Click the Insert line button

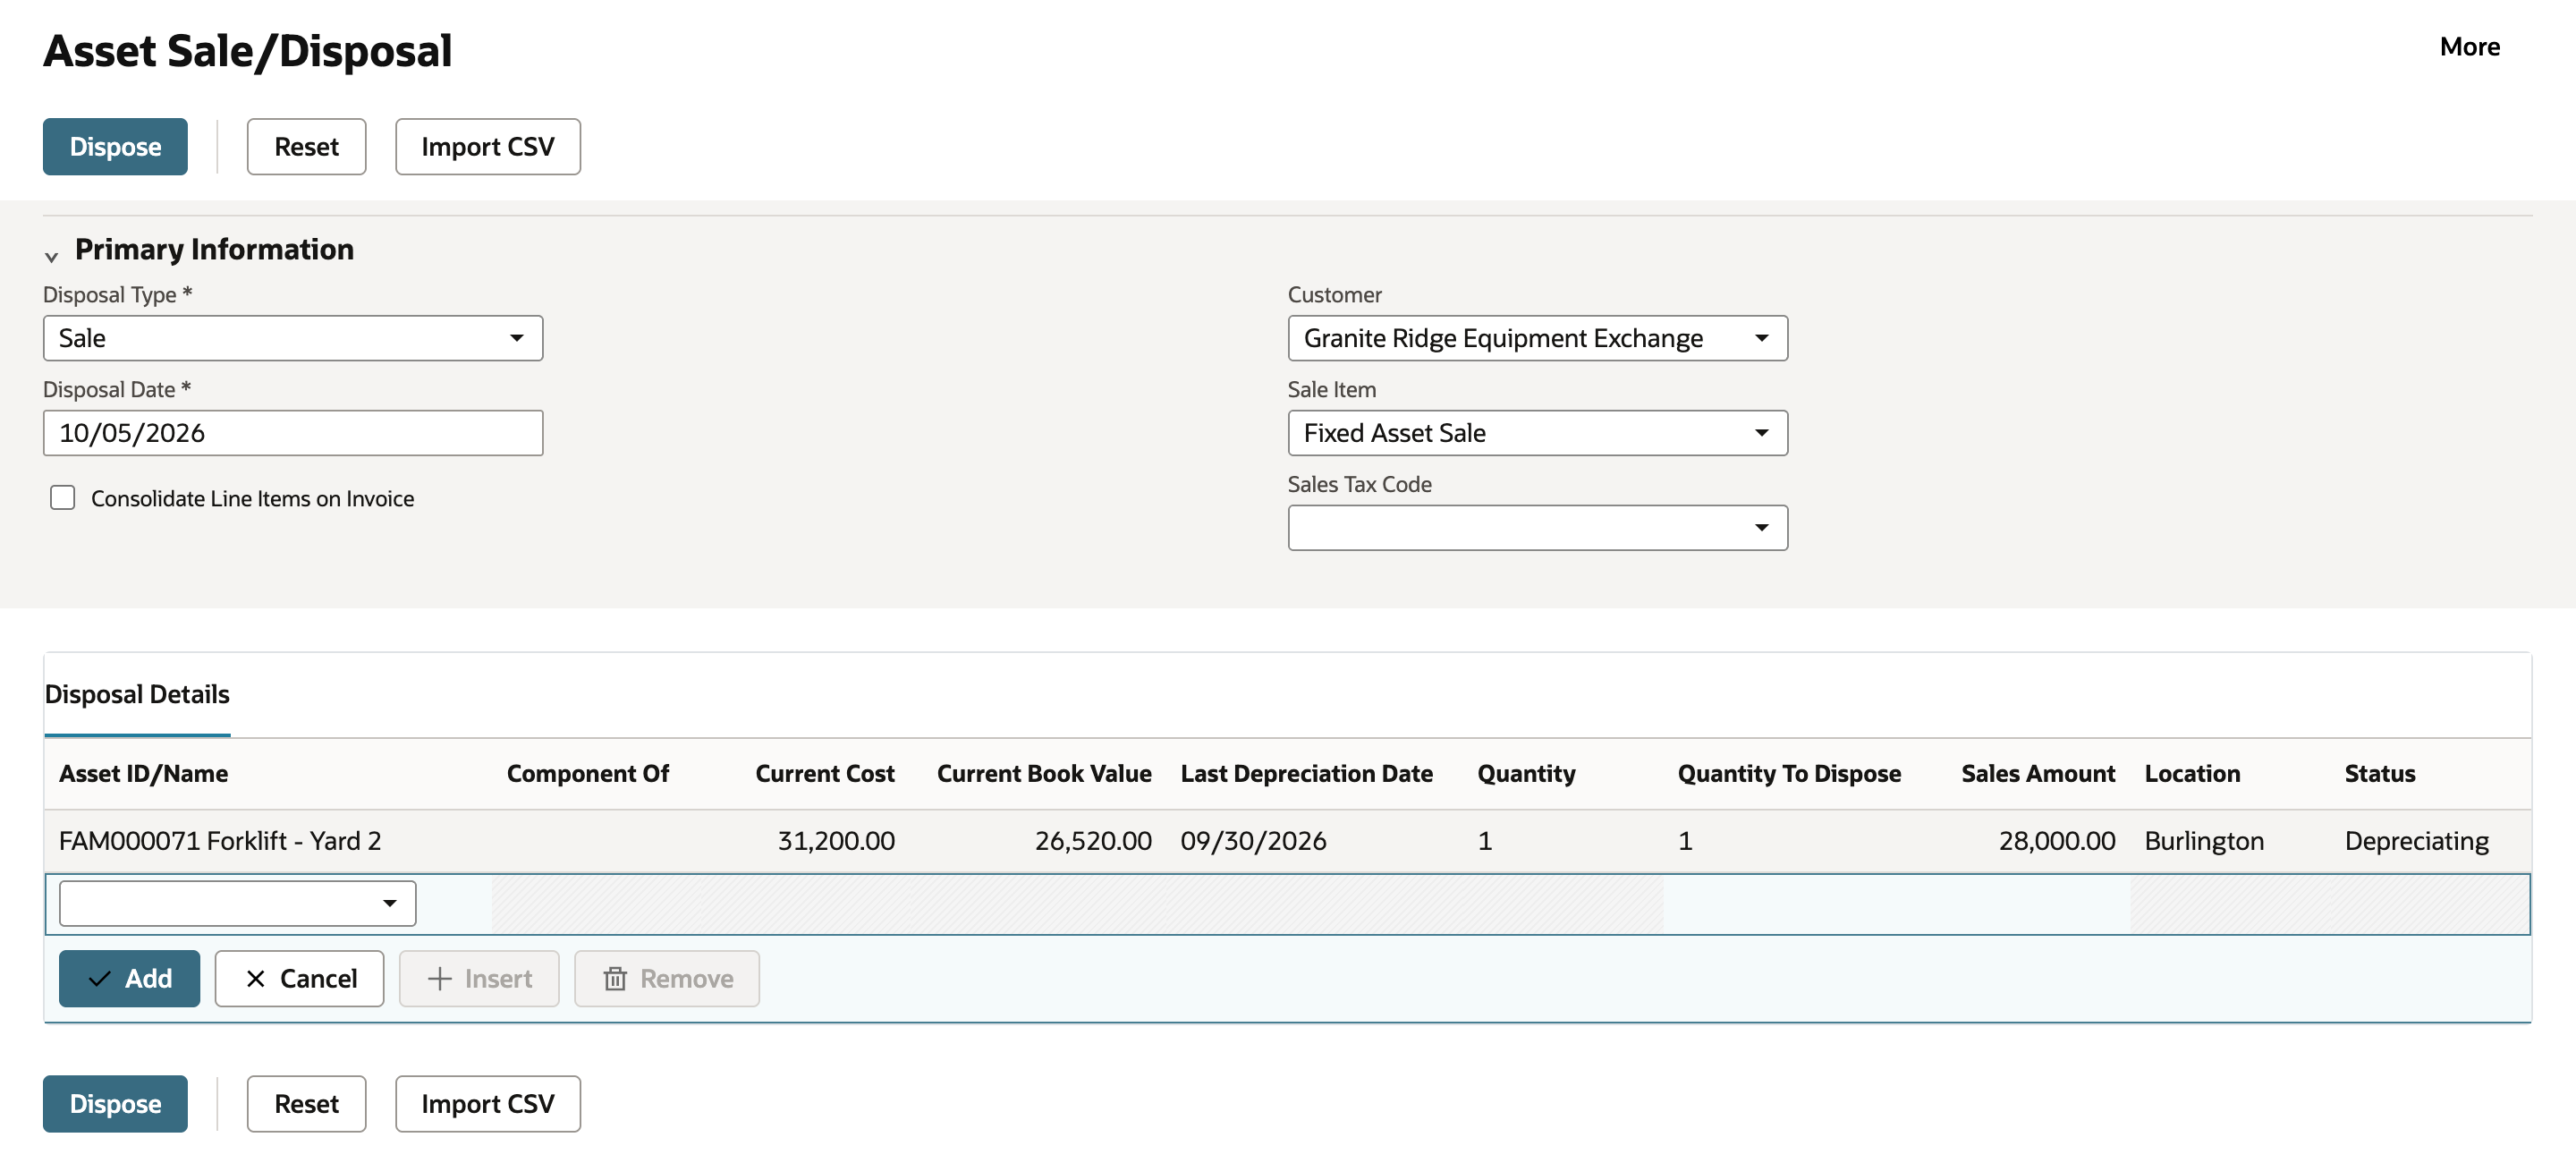coord(479,978)
